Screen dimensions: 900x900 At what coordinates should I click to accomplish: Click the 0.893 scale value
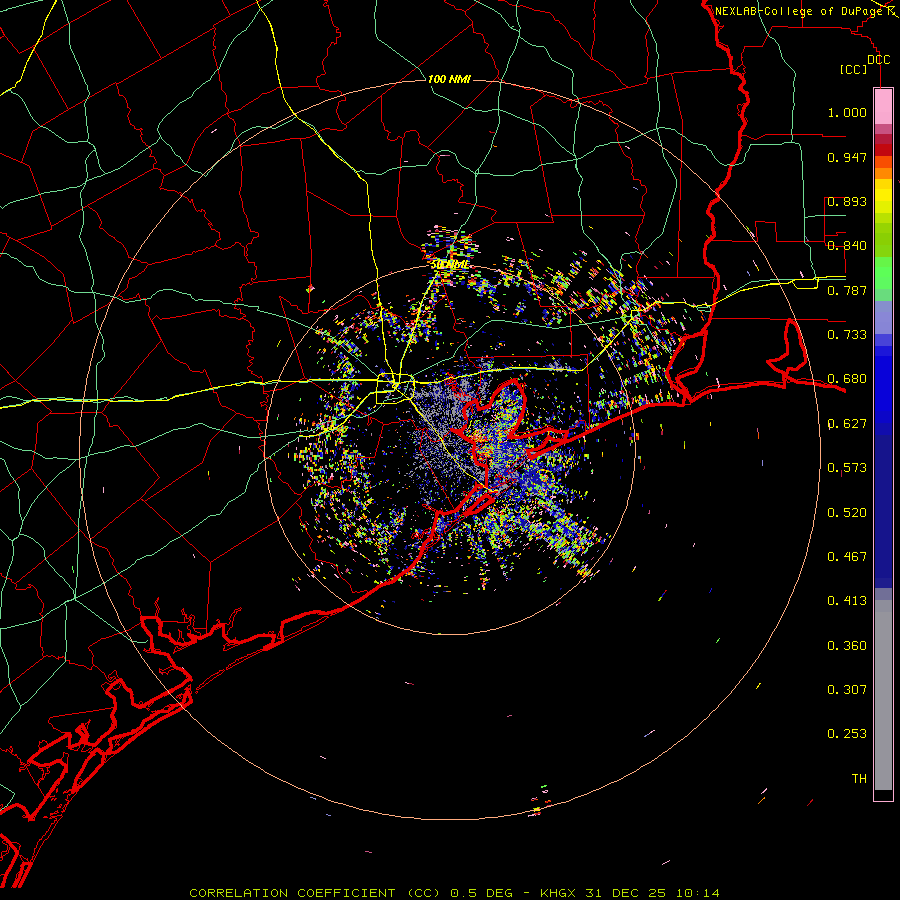pos(847,201)
